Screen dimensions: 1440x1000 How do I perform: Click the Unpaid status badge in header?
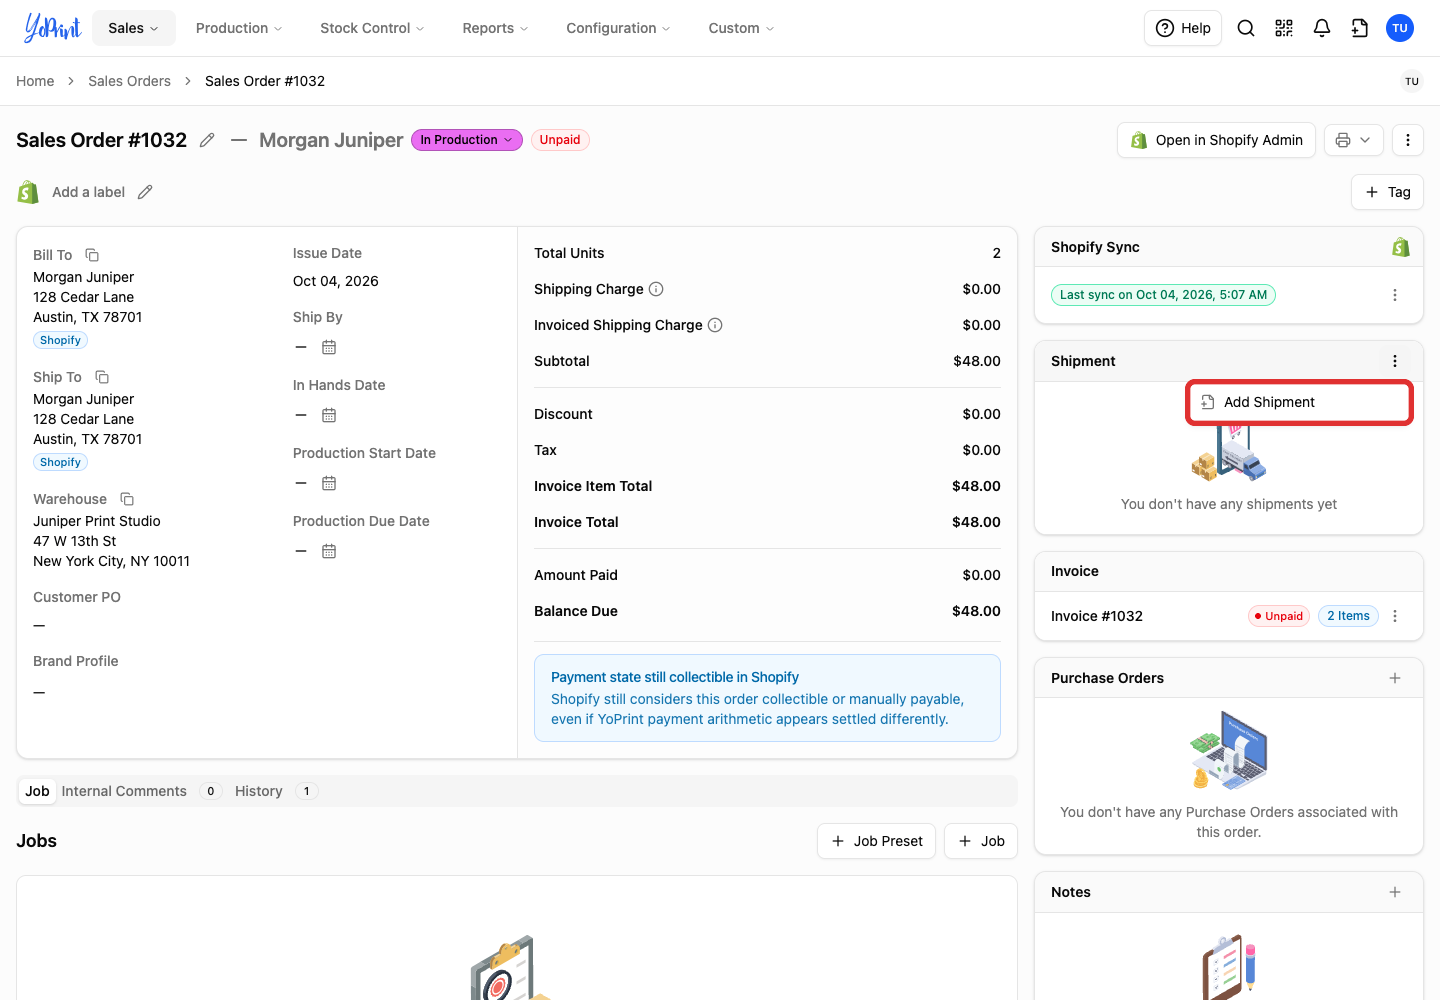[560, 140]
